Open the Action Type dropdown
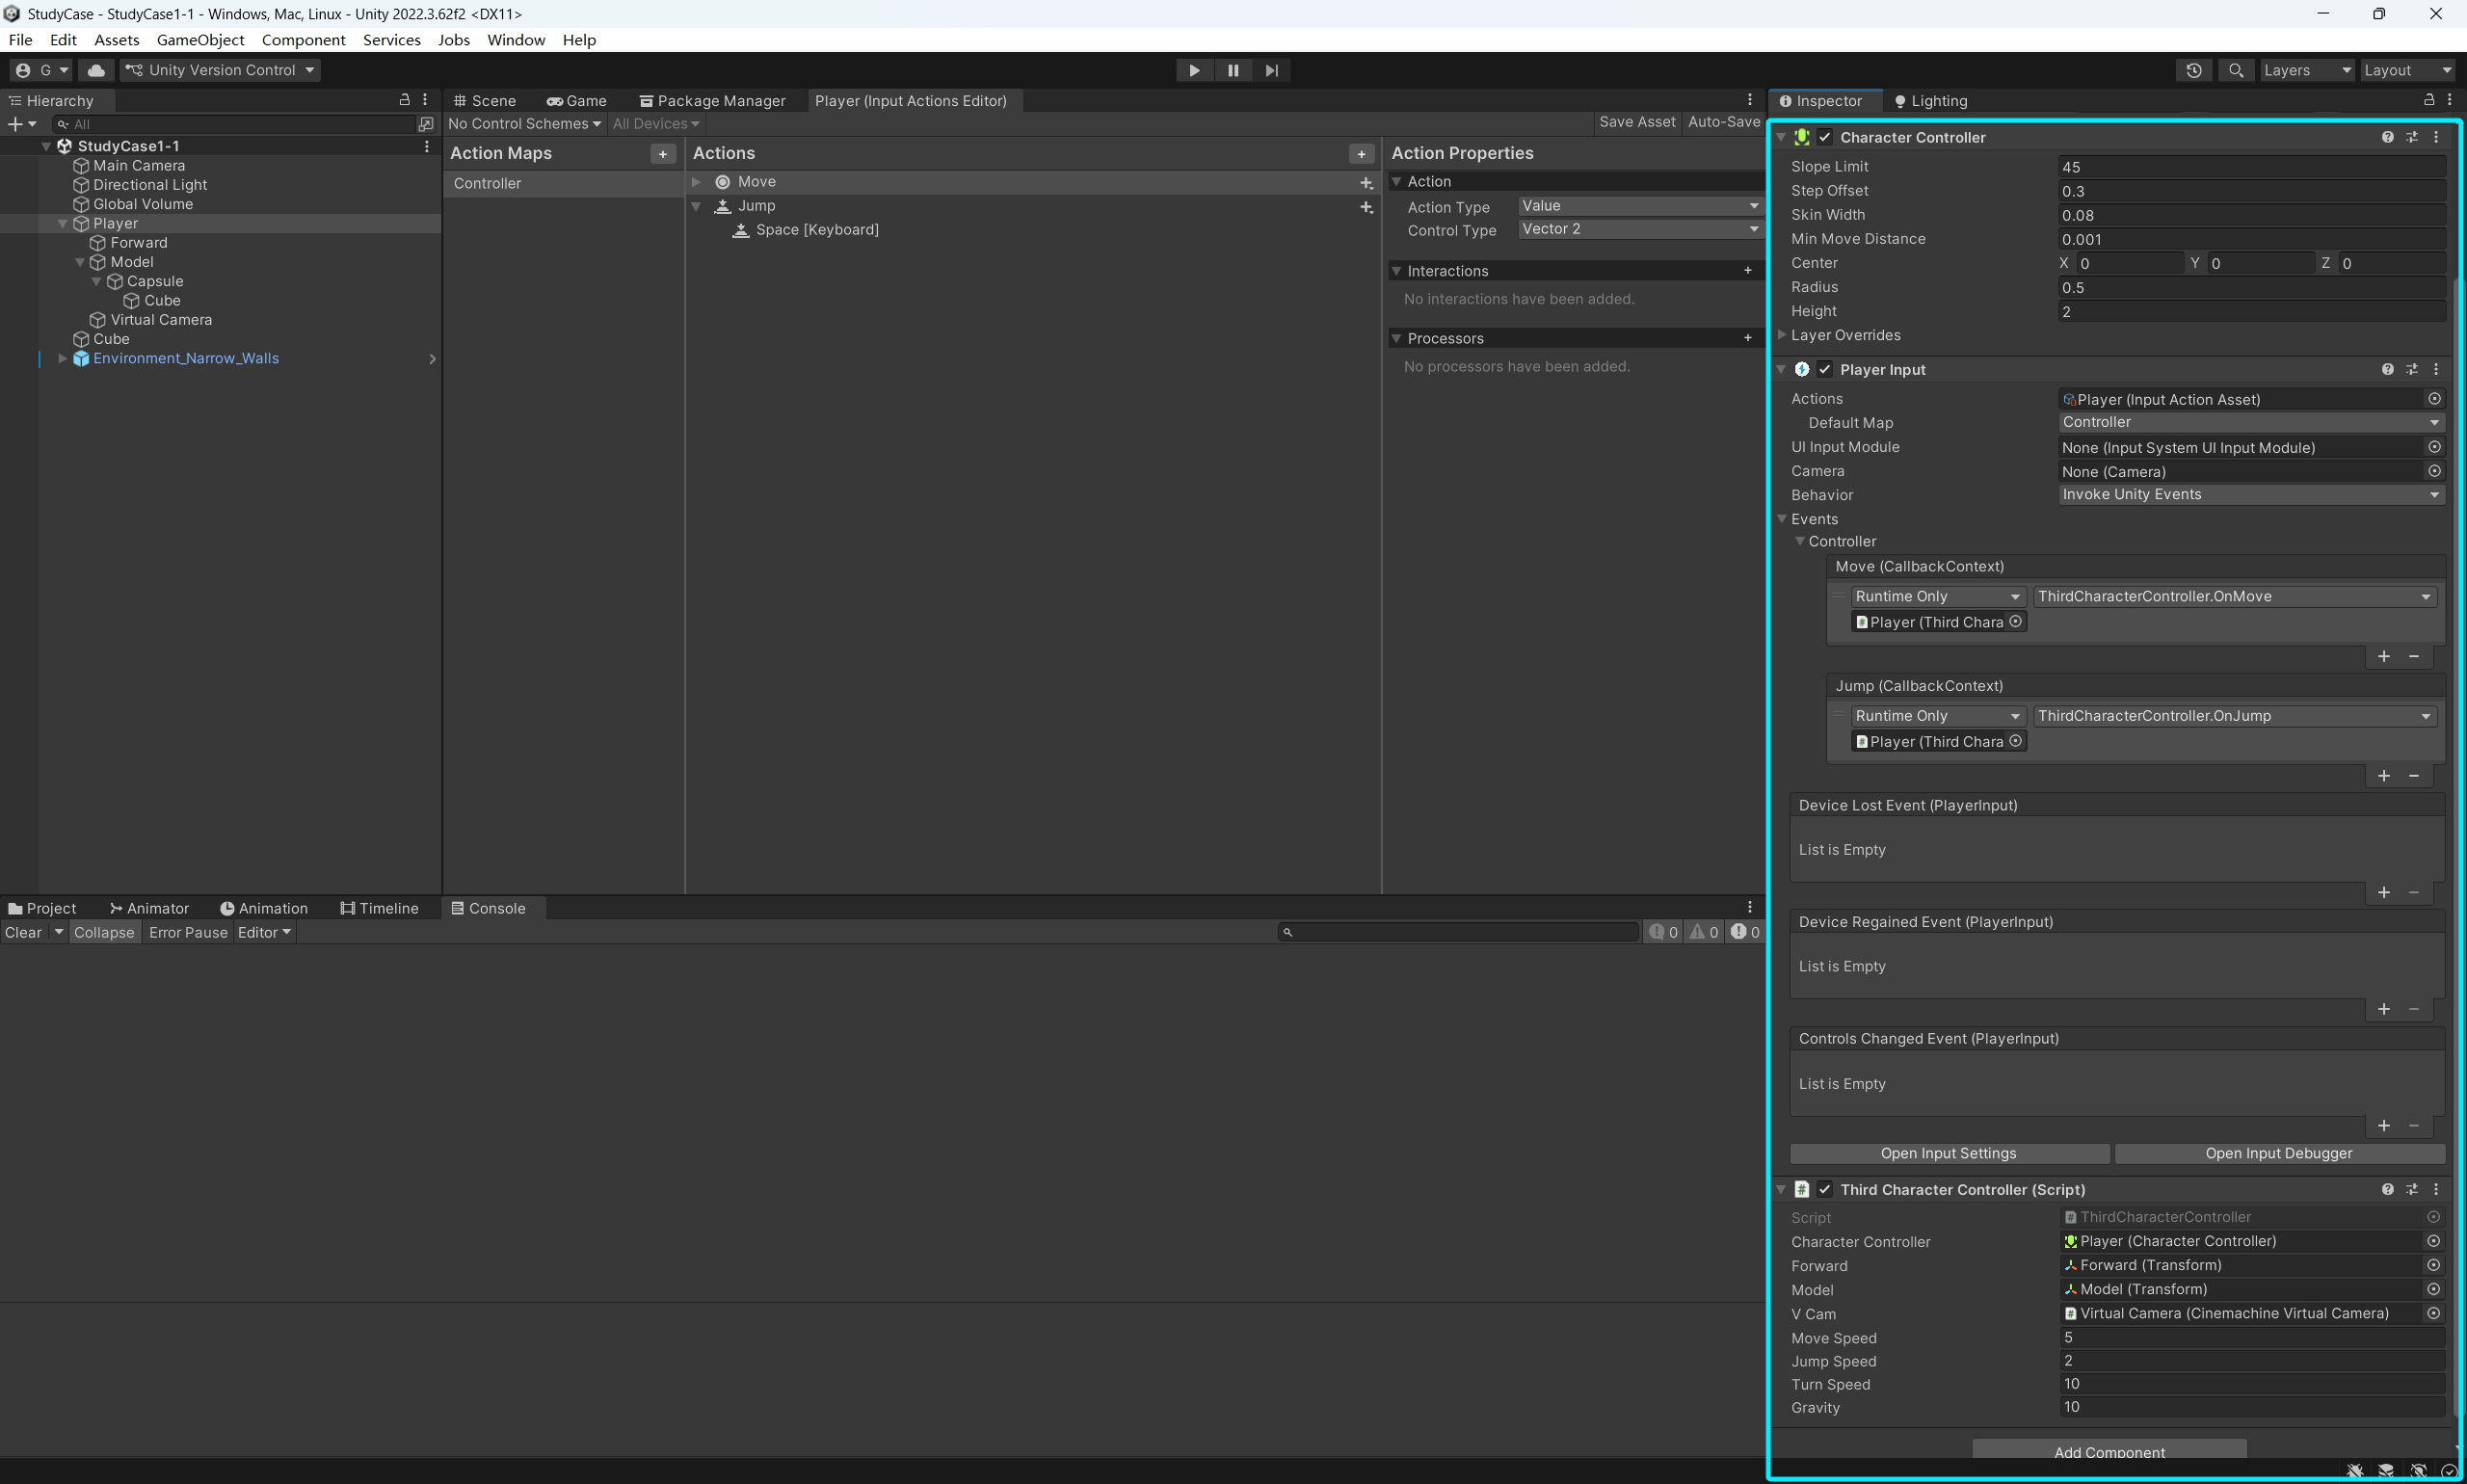Screen dimensions: 2467x1484 point(1639,206)
